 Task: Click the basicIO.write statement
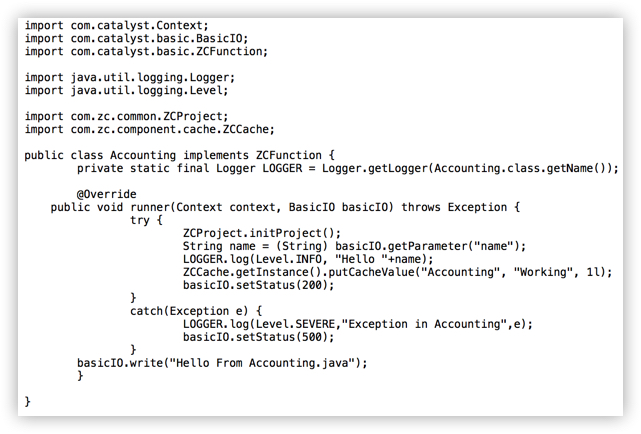[222, 363]
